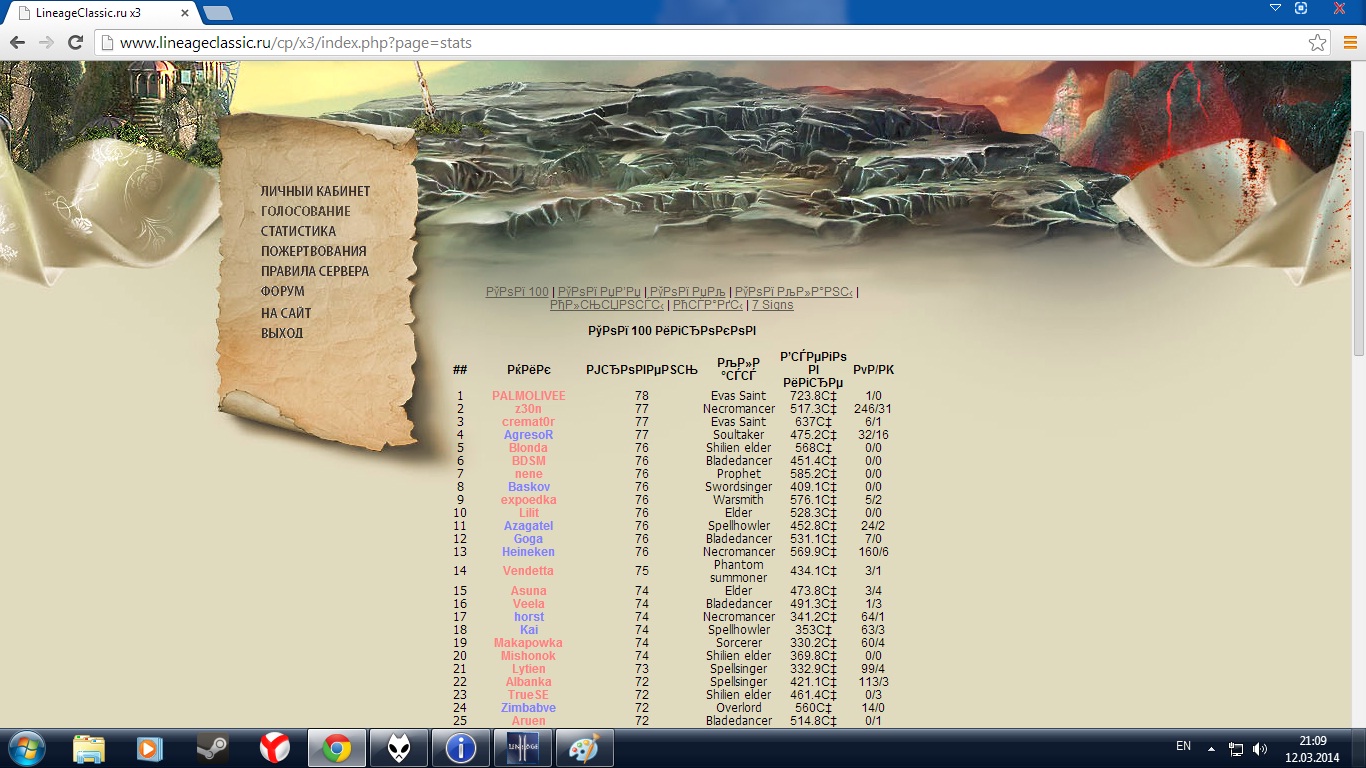Click player name z30n
The width and height of the screenshot is (1366, 768).
point(529,409)
